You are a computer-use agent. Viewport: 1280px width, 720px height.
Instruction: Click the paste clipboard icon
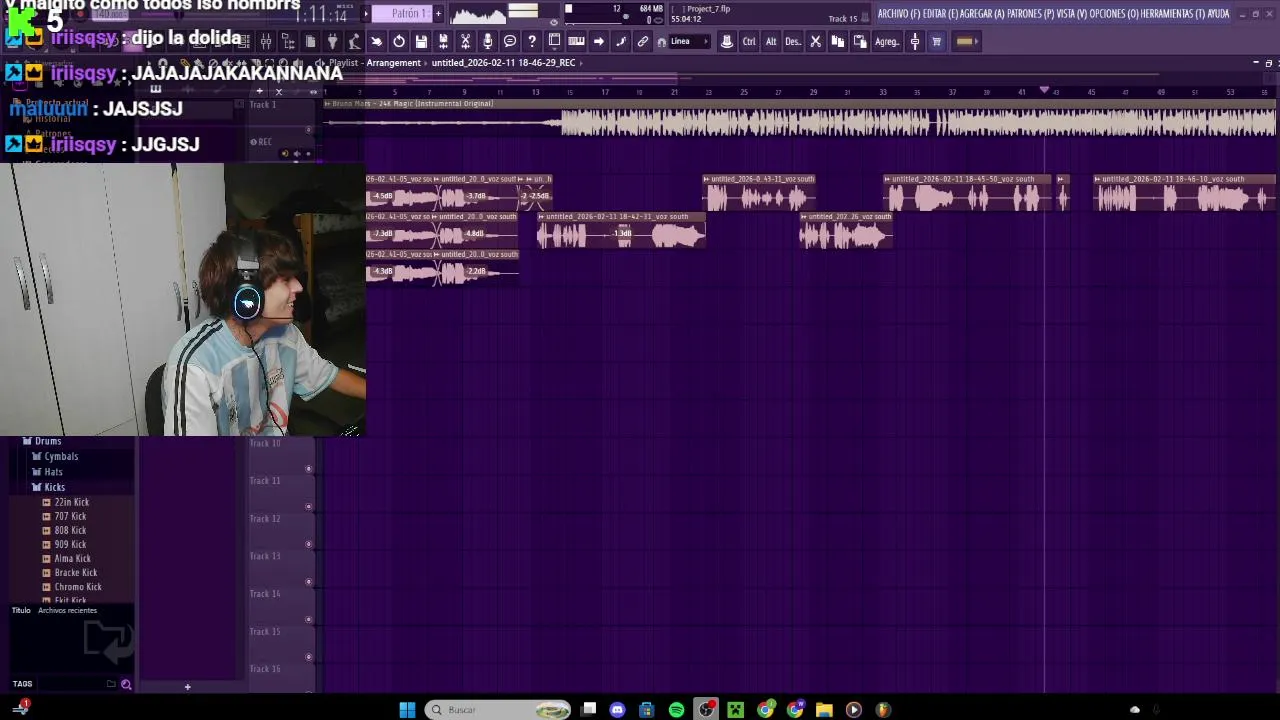[x=860, y=41]
